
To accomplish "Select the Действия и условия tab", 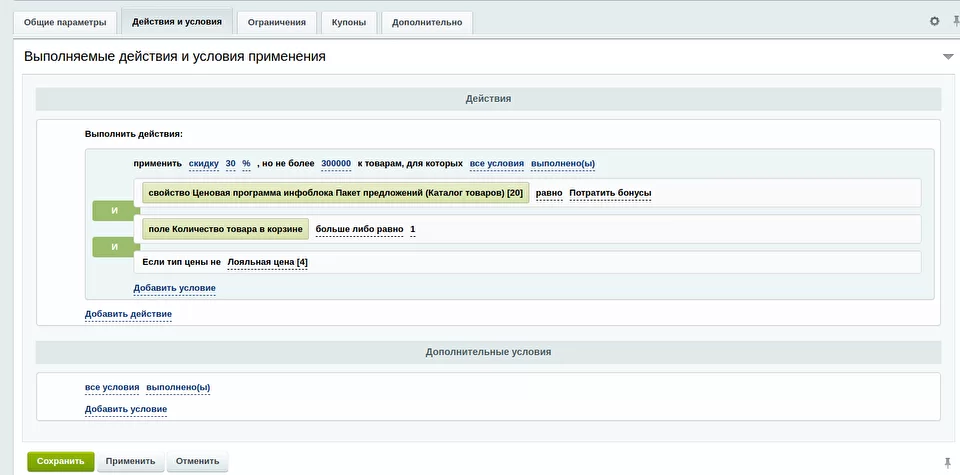I will click(x=177, y=22).
